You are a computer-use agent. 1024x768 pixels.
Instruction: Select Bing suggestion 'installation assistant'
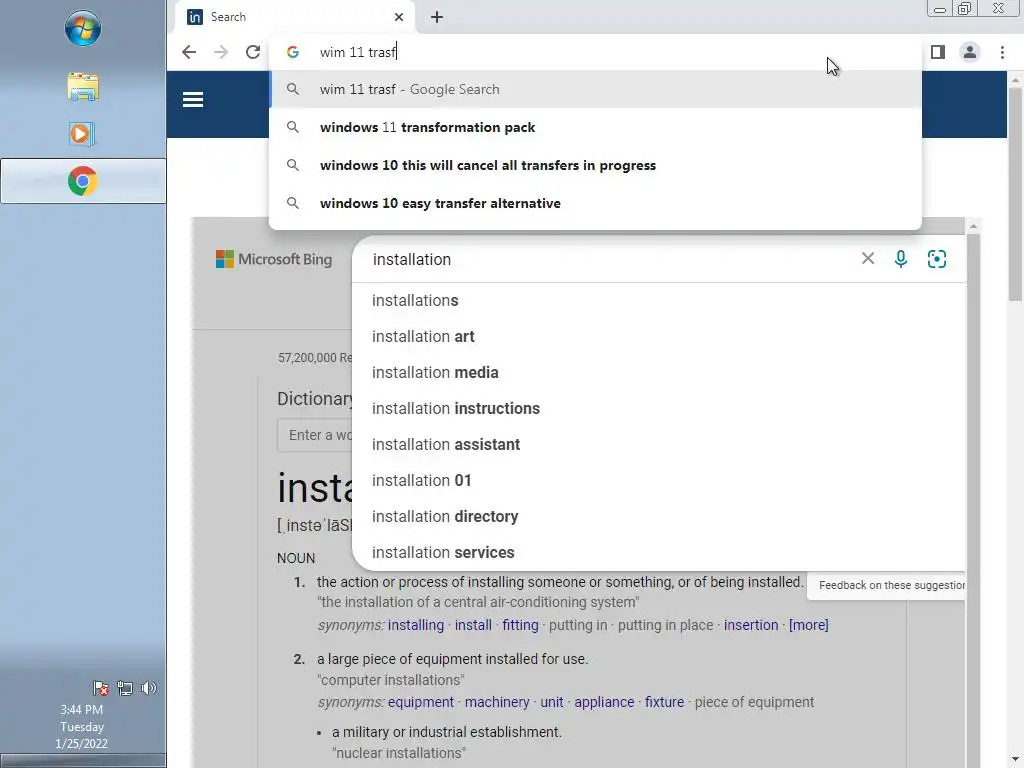658,444
